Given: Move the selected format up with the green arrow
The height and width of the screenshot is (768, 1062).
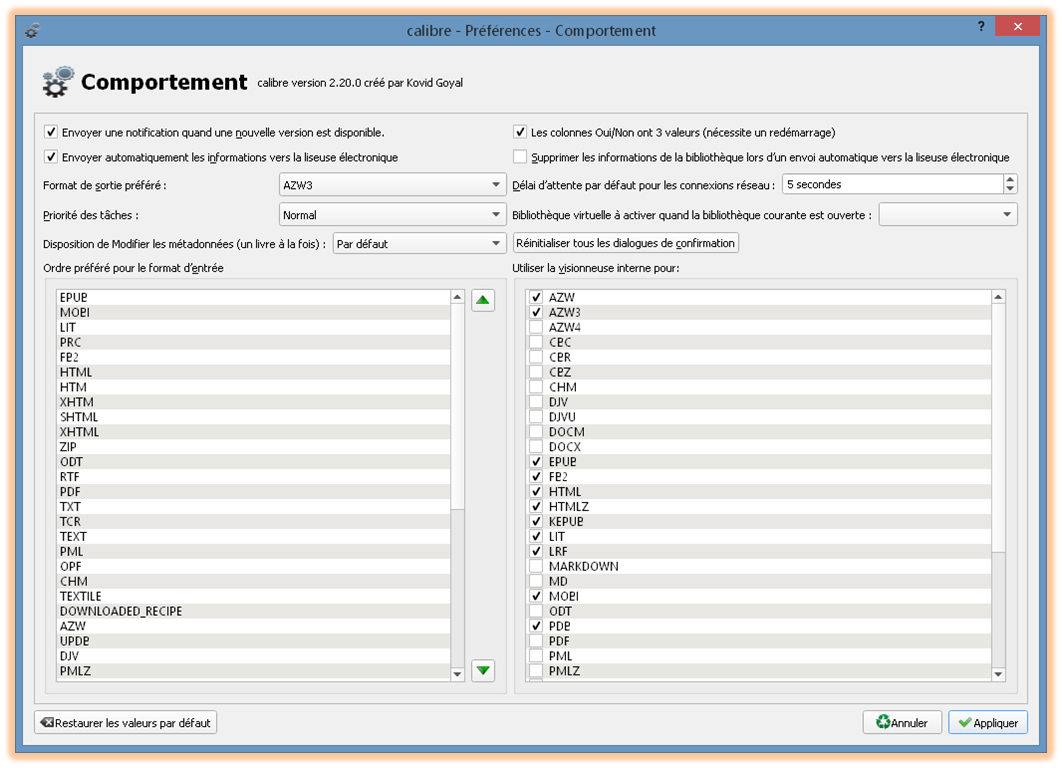Looking at the screenshot, I should 483,300.
